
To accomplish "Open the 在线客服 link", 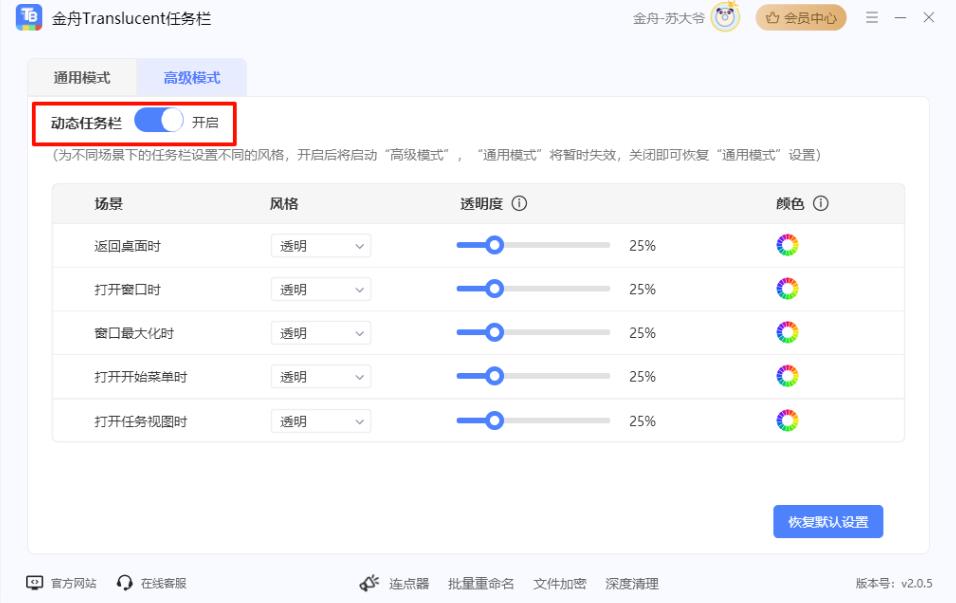I will point(163,583).
